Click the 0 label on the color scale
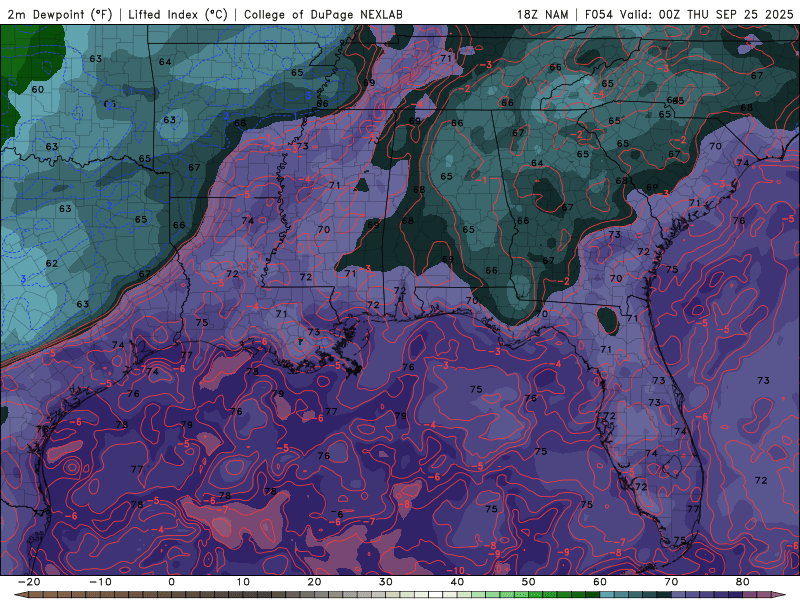 click(171, 582)
